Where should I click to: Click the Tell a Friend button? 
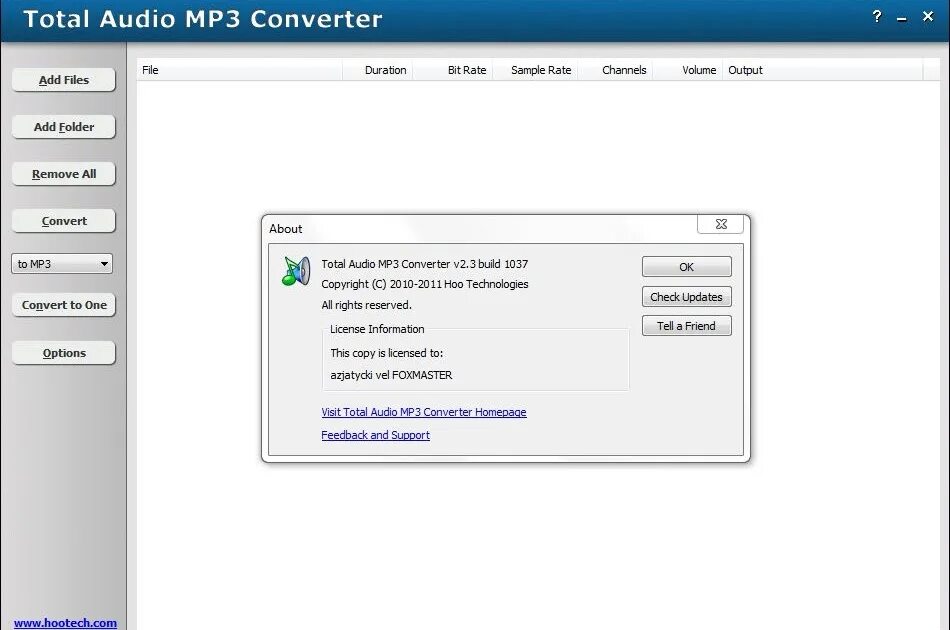[686, 326]
